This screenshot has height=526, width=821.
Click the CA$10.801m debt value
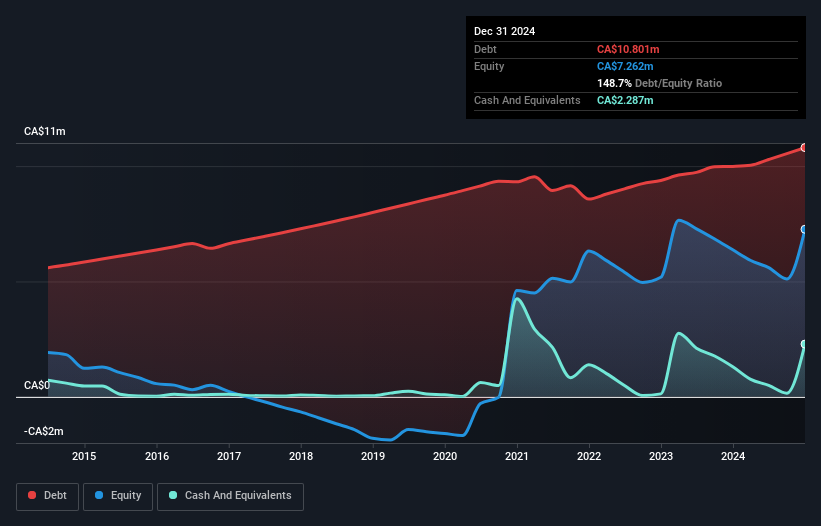[628, 49]
